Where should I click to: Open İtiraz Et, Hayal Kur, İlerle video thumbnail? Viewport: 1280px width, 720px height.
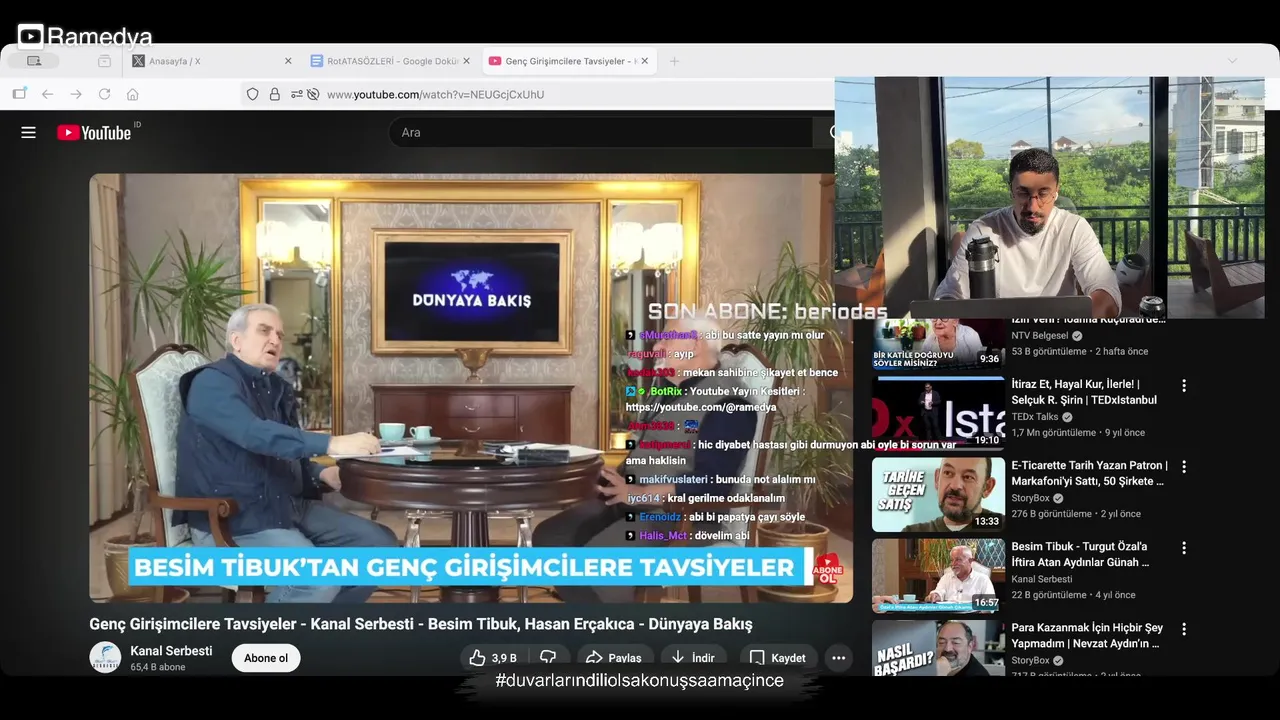click(x=938, y=412)
